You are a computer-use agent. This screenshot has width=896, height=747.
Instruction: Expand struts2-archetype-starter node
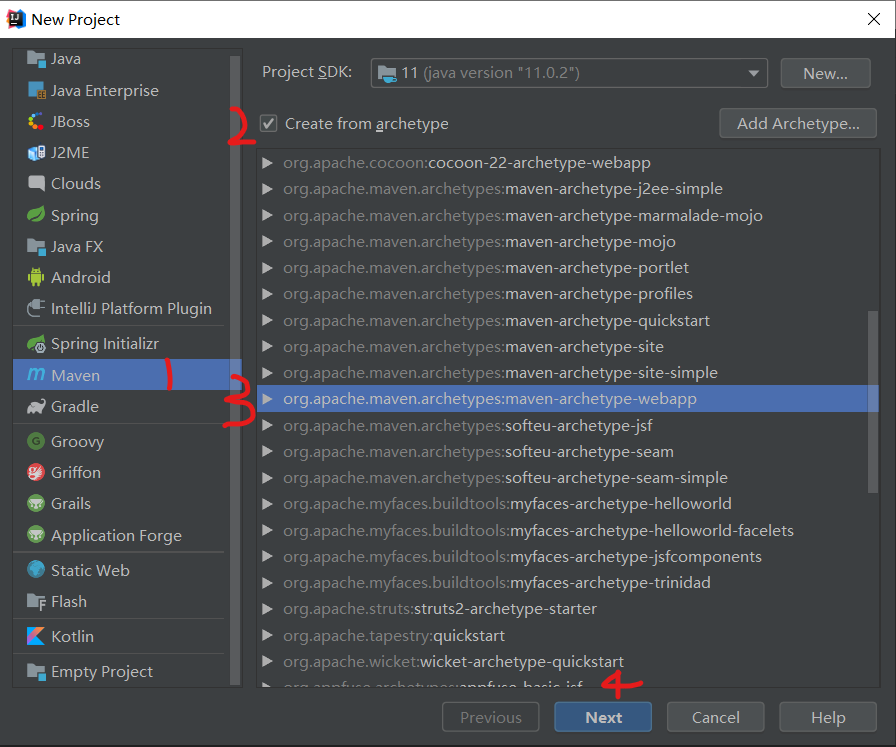[267, 609]
